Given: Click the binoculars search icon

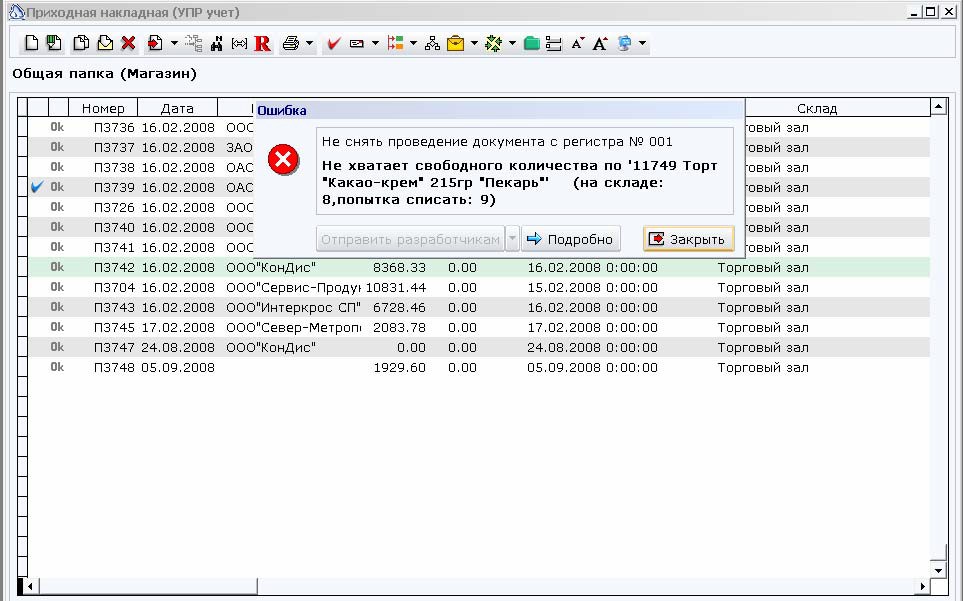Looking at the screenshot, I should 216,43.
